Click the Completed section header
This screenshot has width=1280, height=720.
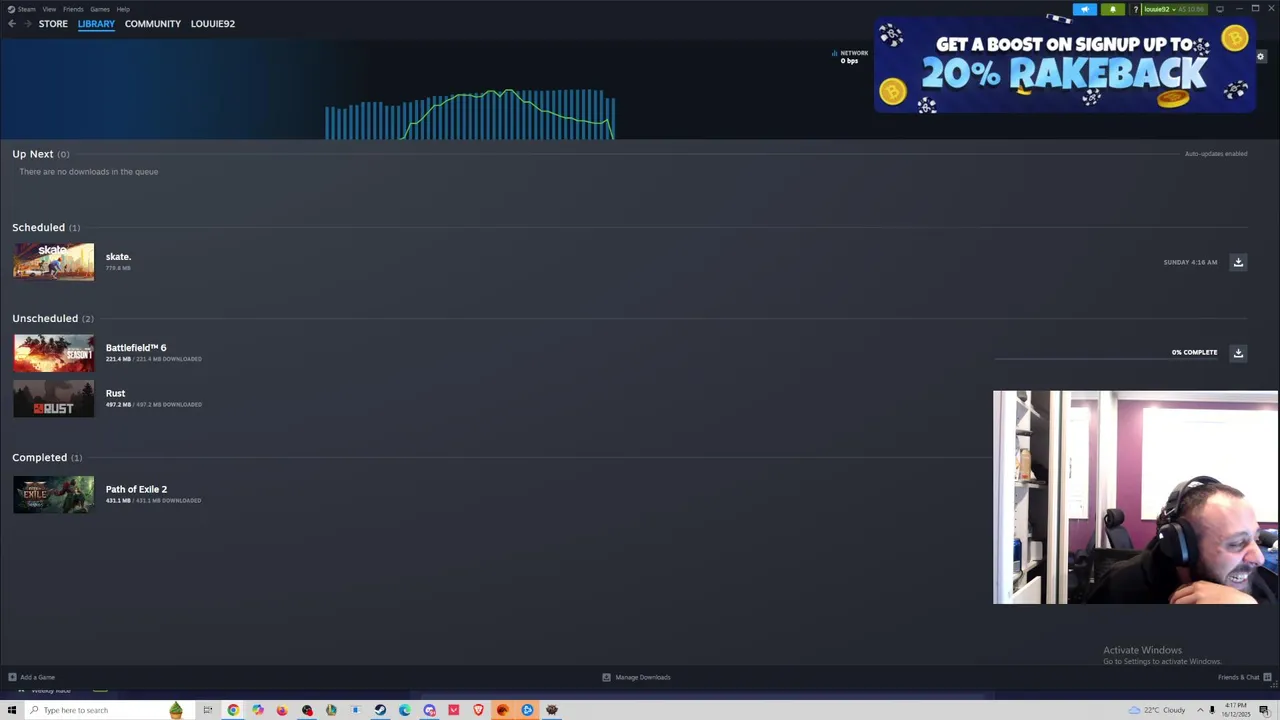pyautogui.click(x=47, y=458)
